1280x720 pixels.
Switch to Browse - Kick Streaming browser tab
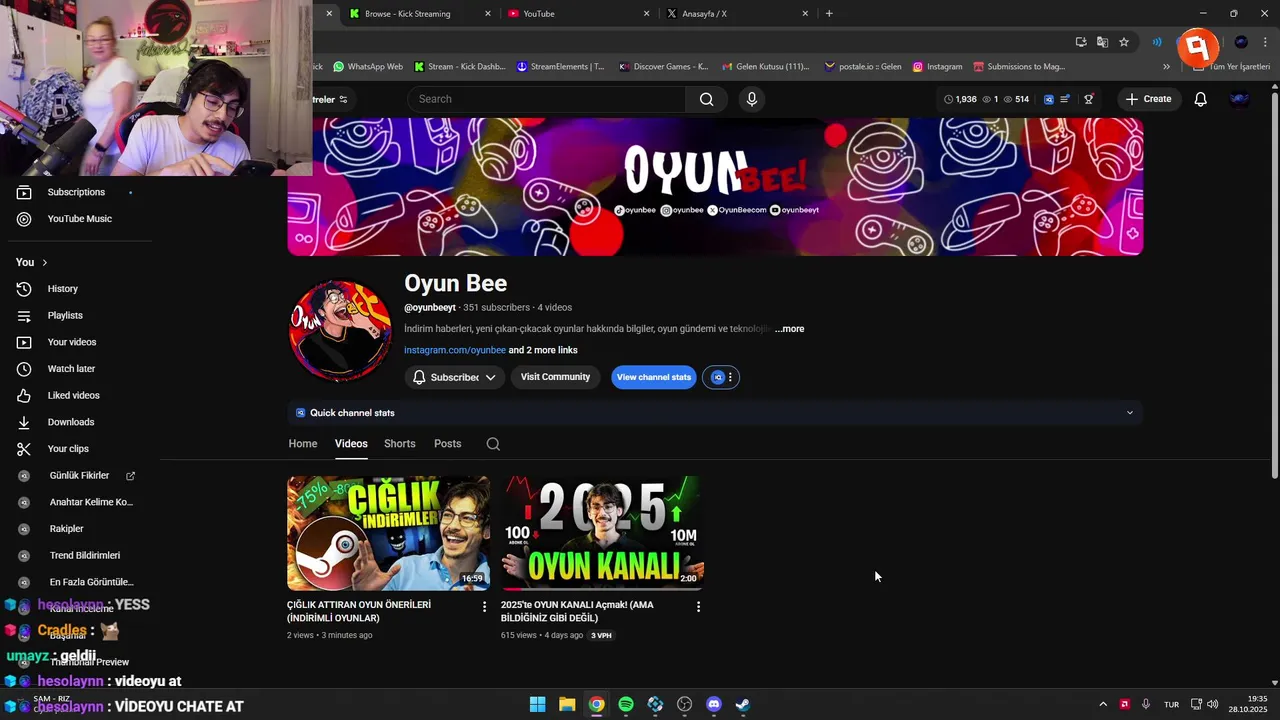click(420, 14)
